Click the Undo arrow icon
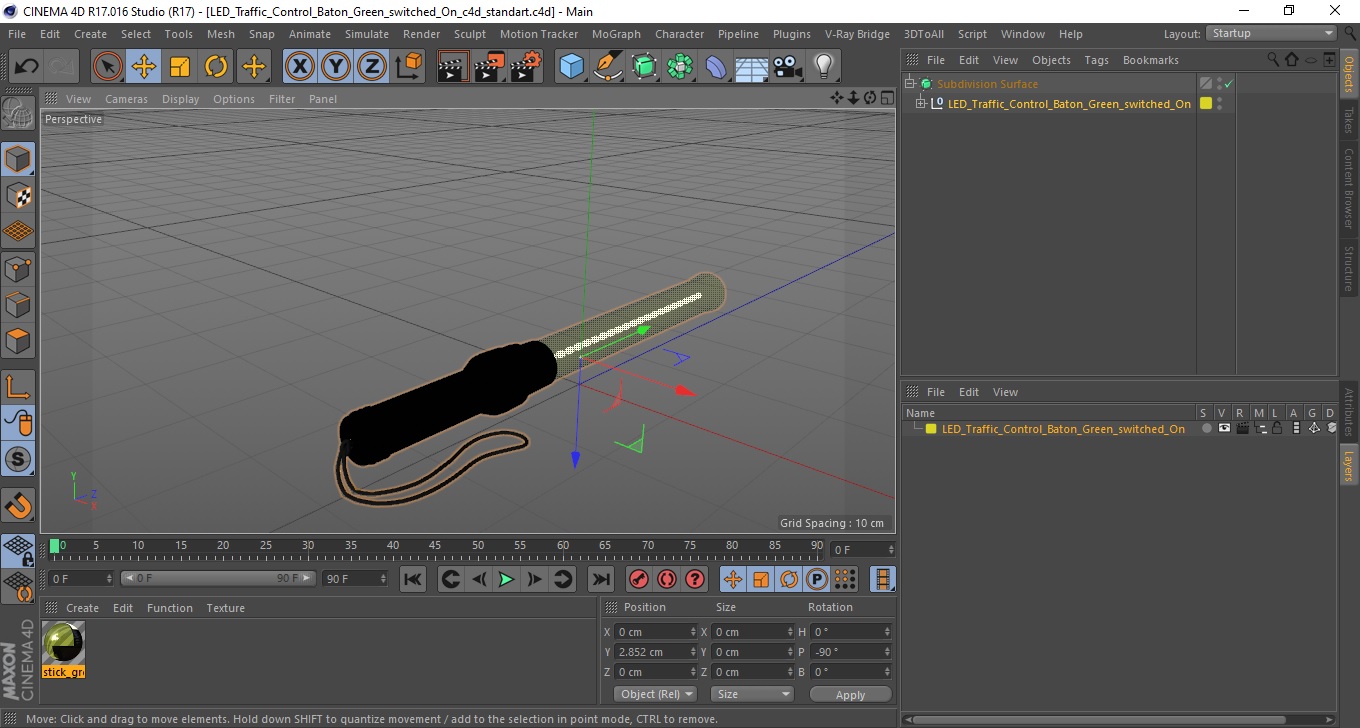The height and width of the screenshot is (728, 1360). pos(27,67)
